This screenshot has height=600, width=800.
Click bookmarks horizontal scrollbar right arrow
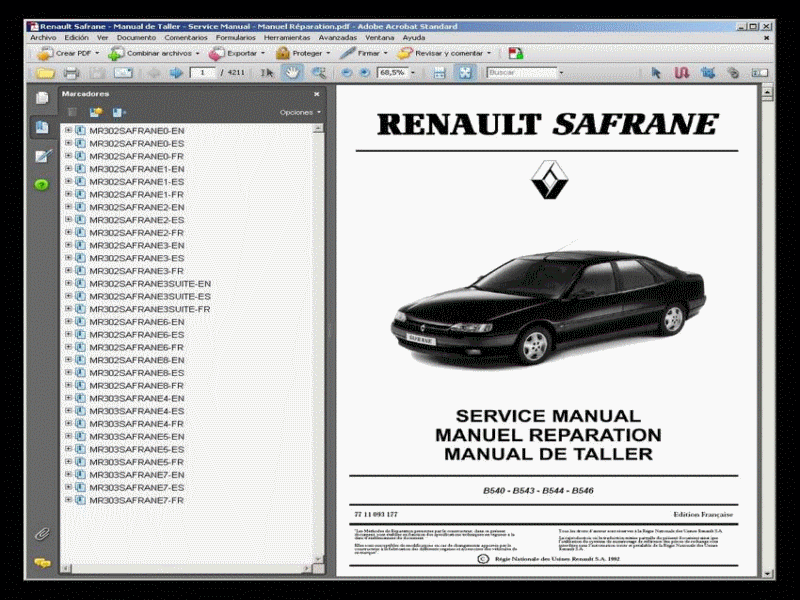(x=306, y=568)
